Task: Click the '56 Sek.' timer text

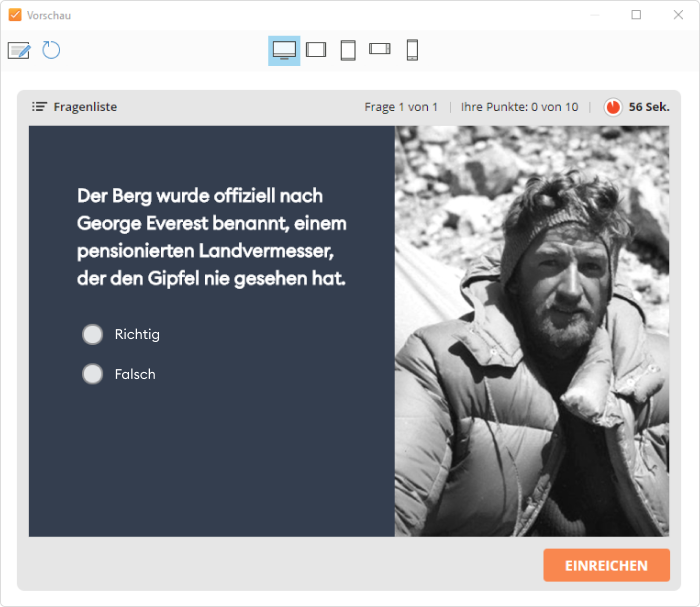Action: 649,107
